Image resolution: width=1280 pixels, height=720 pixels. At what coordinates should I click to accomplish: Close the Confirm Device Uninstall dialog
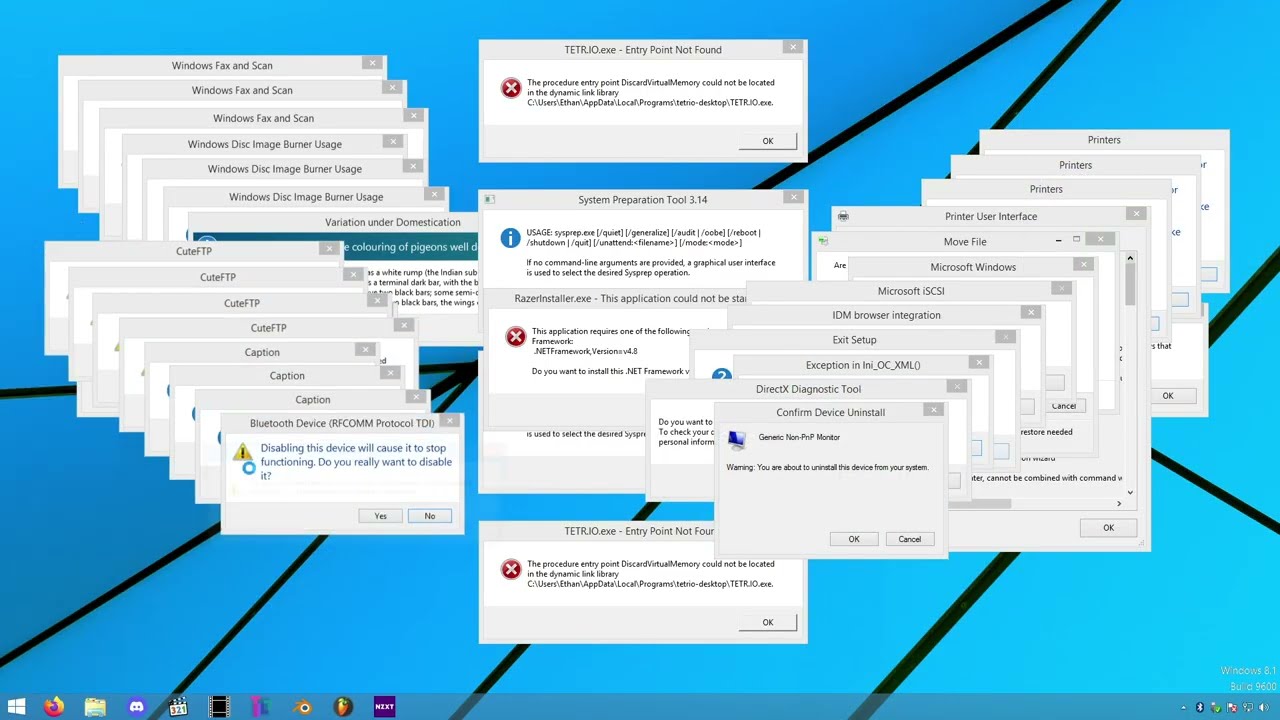click(933, 409)
